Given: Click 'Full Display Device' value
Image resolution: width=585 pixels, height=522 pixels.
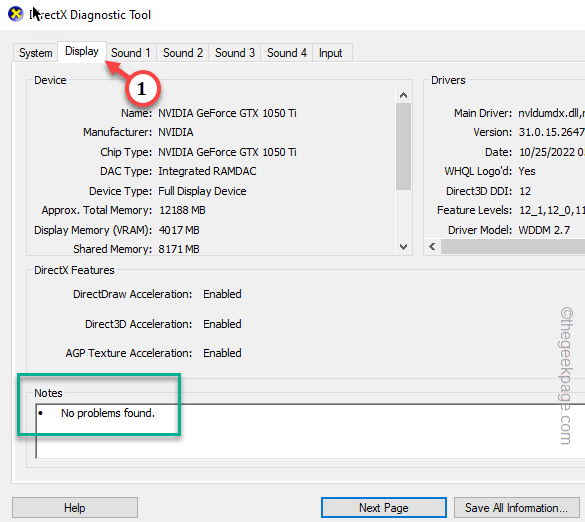Looking at the screenshot, I should click(202, 191).
